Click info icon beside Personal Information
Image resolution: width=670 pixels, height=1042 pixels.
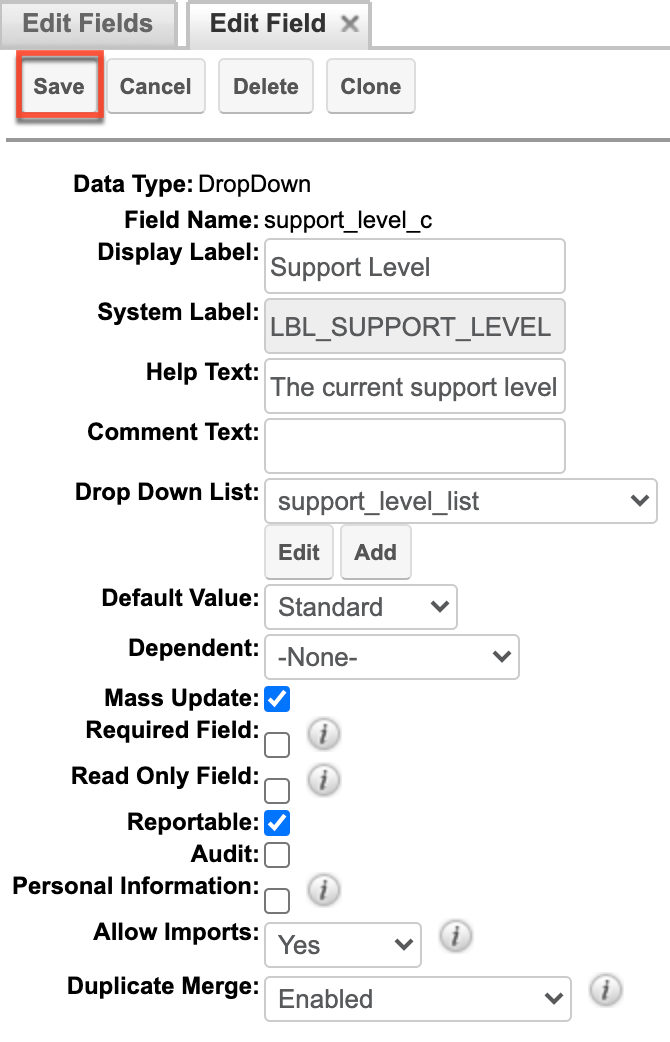(x=323, y=890)
